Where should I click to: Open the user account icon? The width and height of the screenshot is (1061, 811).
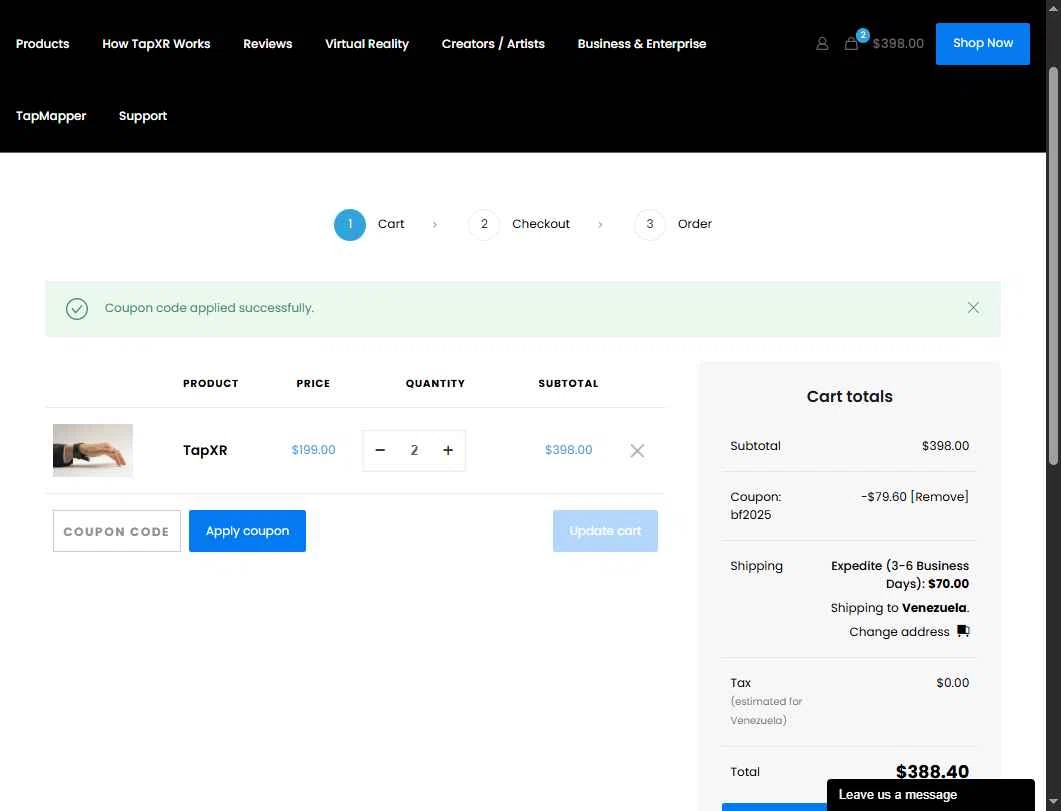(821, 43)
